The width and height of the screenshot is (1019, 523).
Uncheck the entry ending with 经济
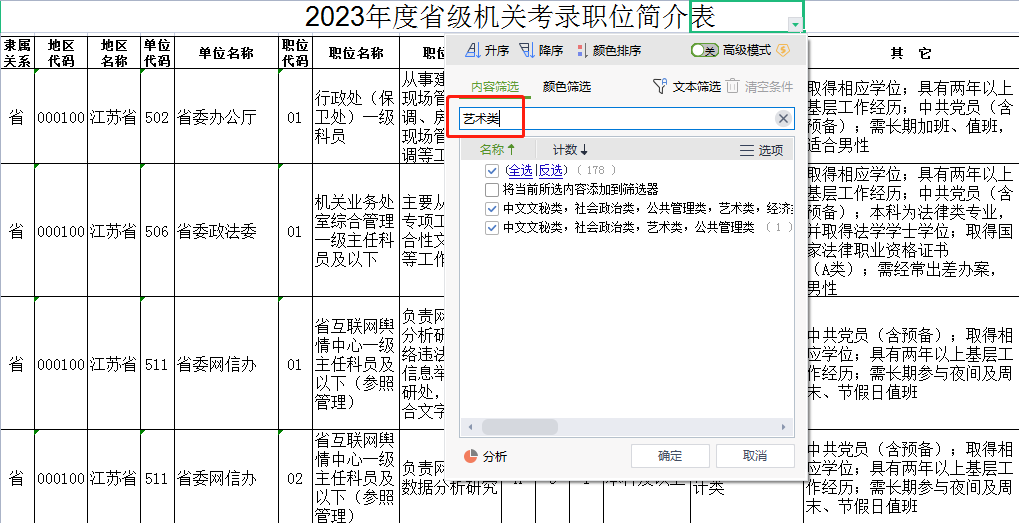pos(491,209)
